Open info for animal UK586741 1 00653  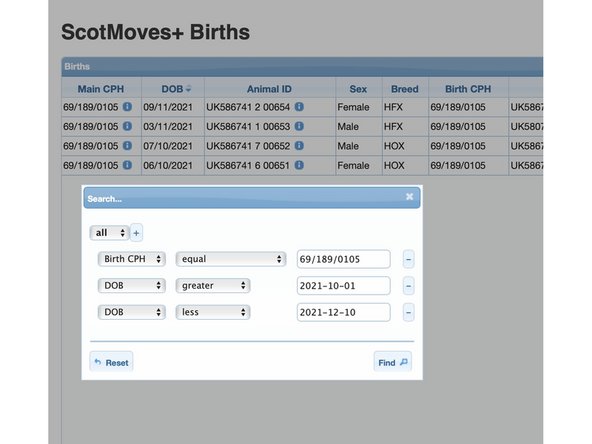tap(299, 126)
